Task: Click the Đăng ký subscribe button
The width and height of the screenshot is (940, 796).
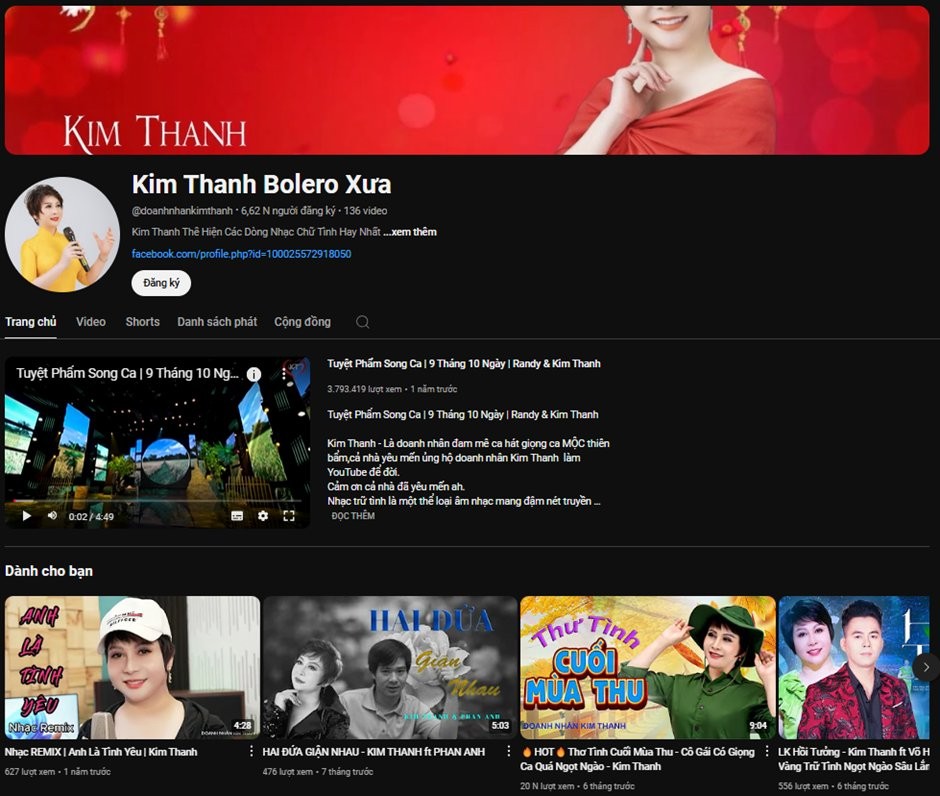Action: 161,283
